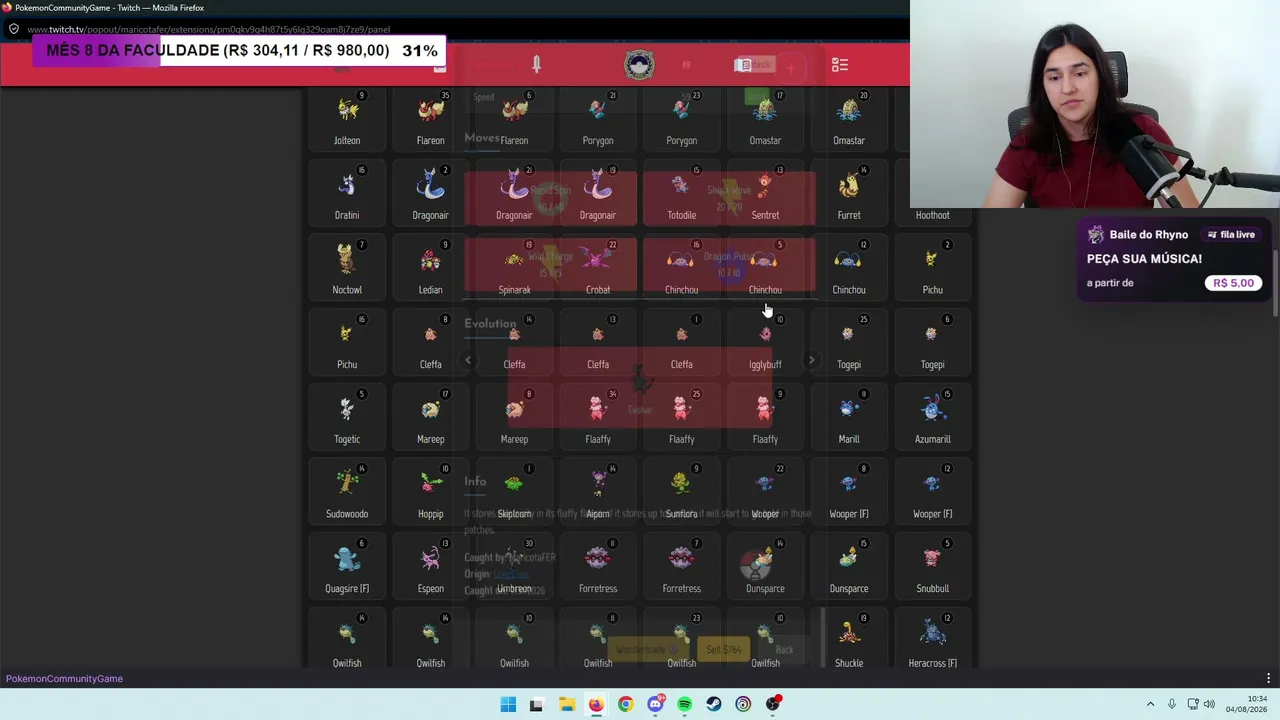Open volume control in system tray
Image resolution: width=1280 pixels, height=720 pixels.
(x=1208, y=704)
